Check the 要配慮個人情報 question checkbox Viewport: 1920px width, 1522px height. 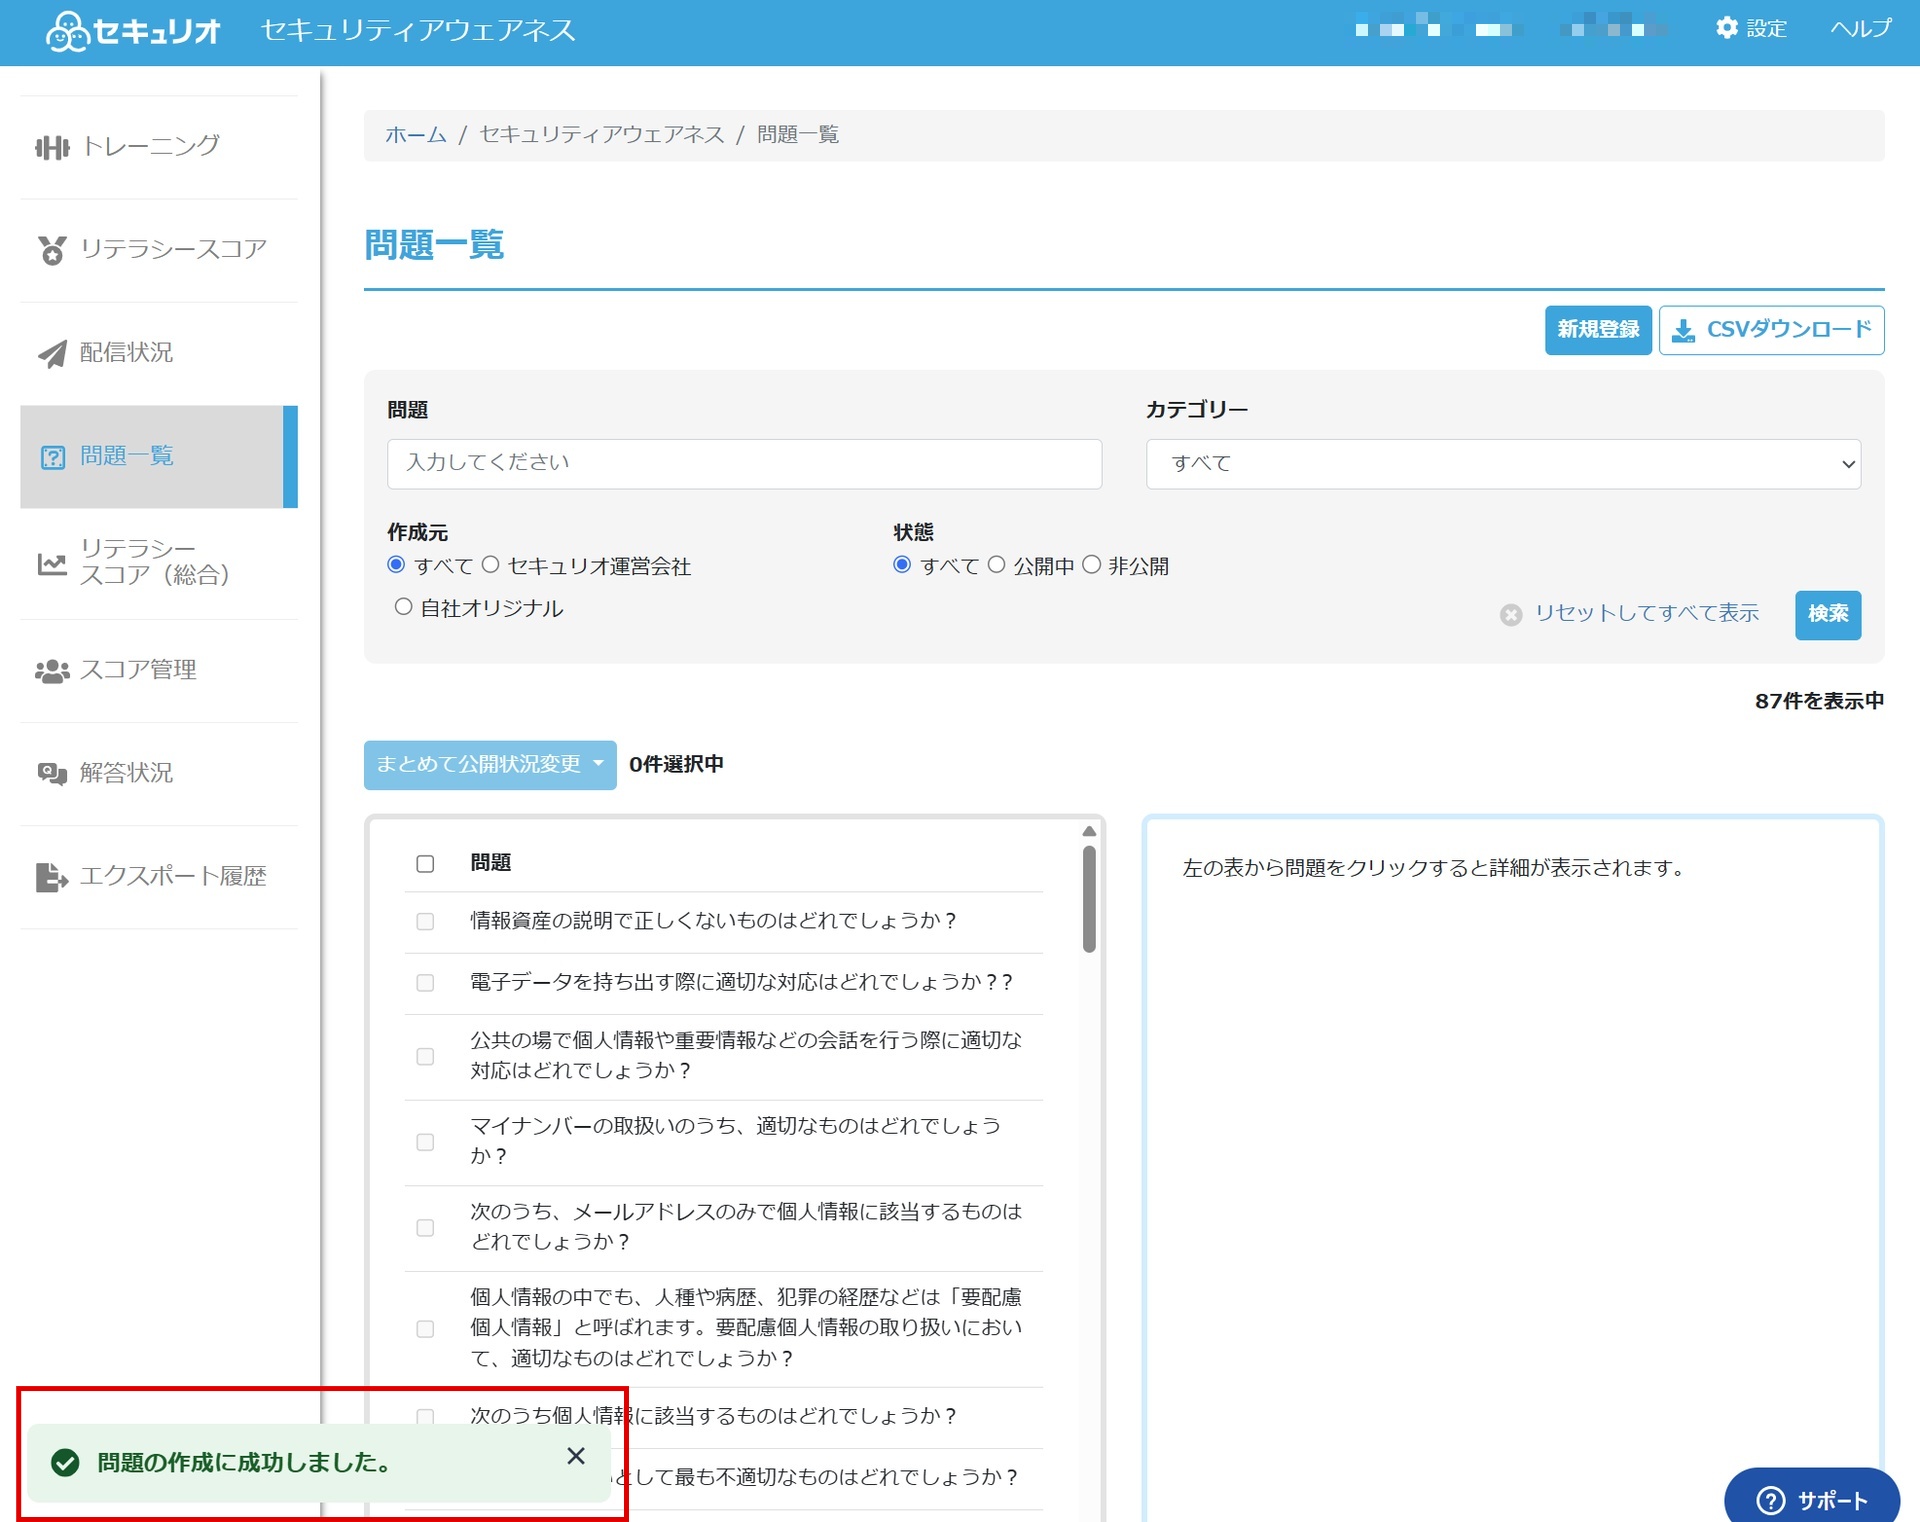pyautogui.click(x=425, y=1329)
